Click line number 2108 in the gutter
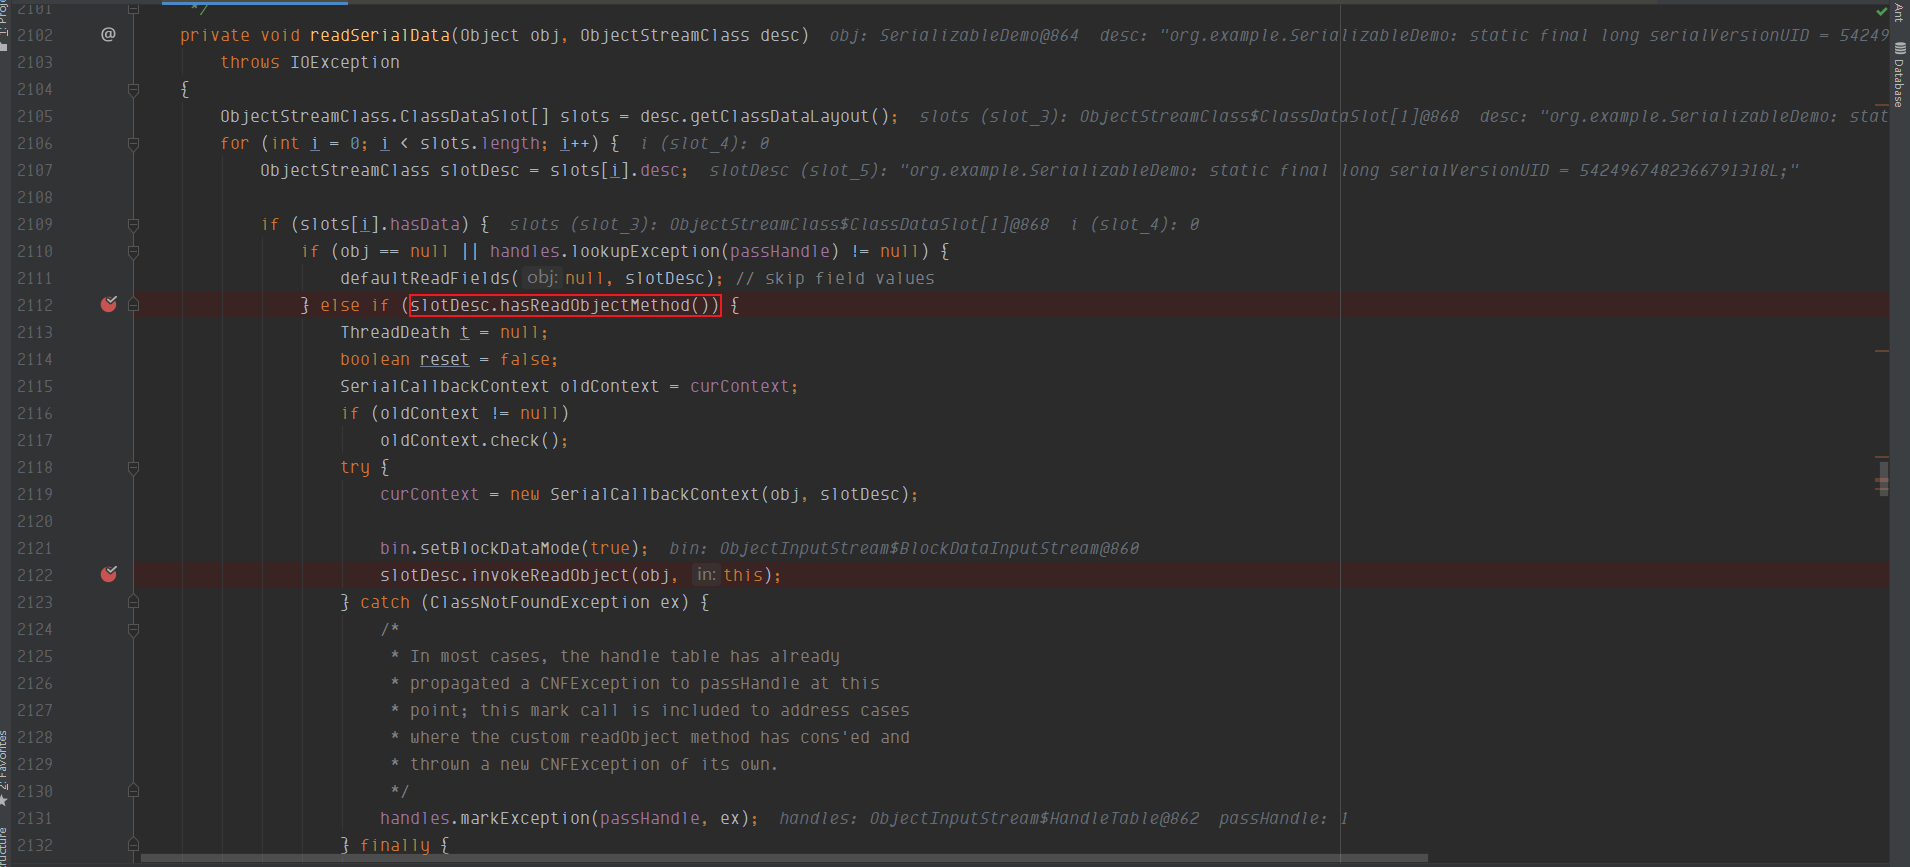 click(35, 197)
